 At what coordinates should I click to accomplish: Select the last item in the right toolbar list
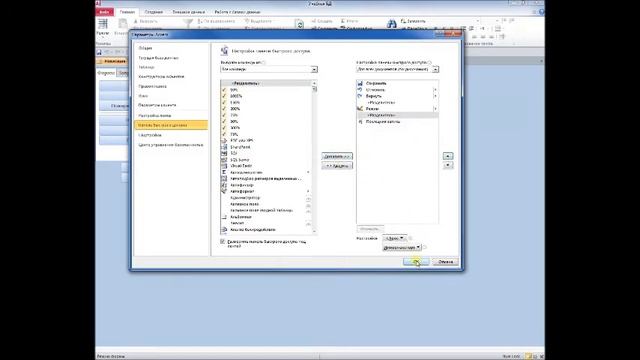(x=398, y=122)
